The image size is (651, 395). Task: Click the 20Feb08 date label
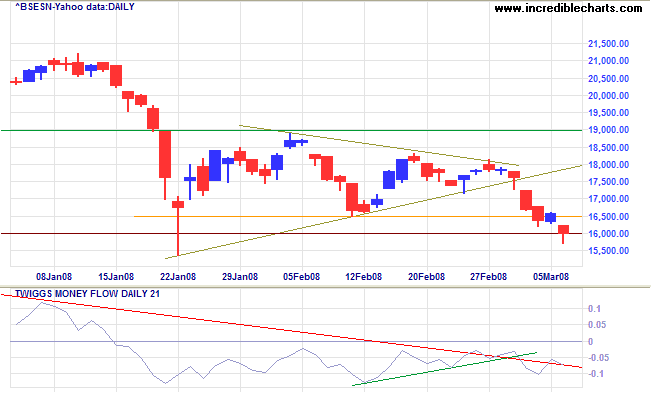tap(426, 277)
